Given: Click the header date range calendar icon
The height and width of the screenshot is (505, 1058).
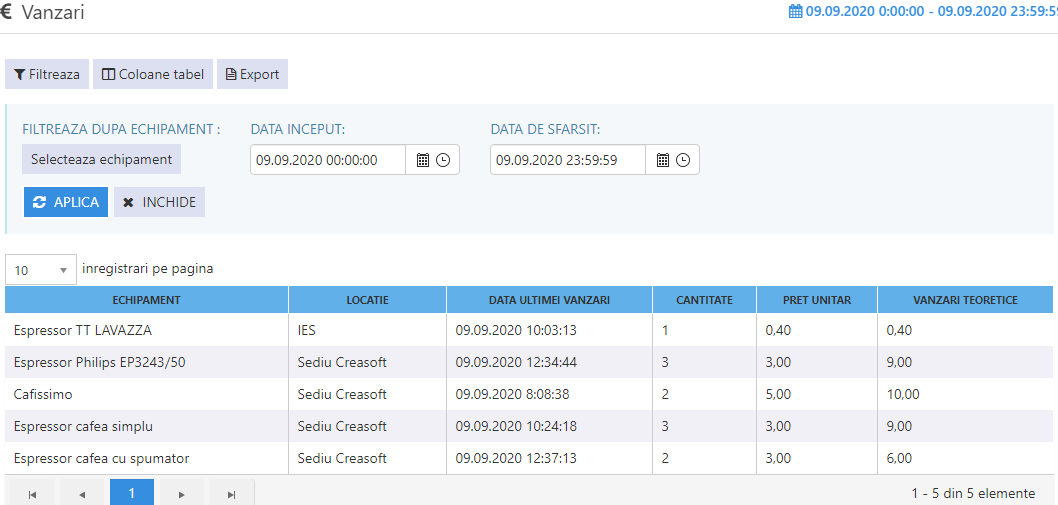Looking at the screenshot, I should pos(796,11).
